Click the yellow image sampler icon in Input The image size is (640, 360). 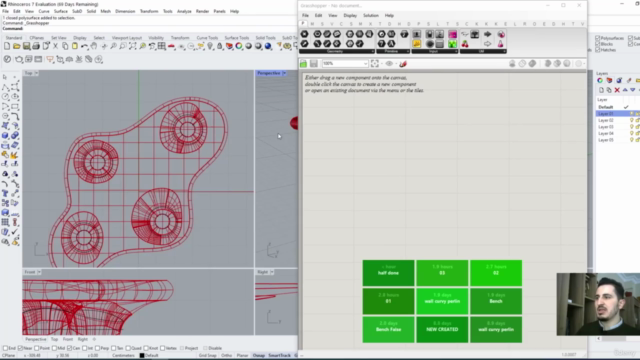pos(416,44)
